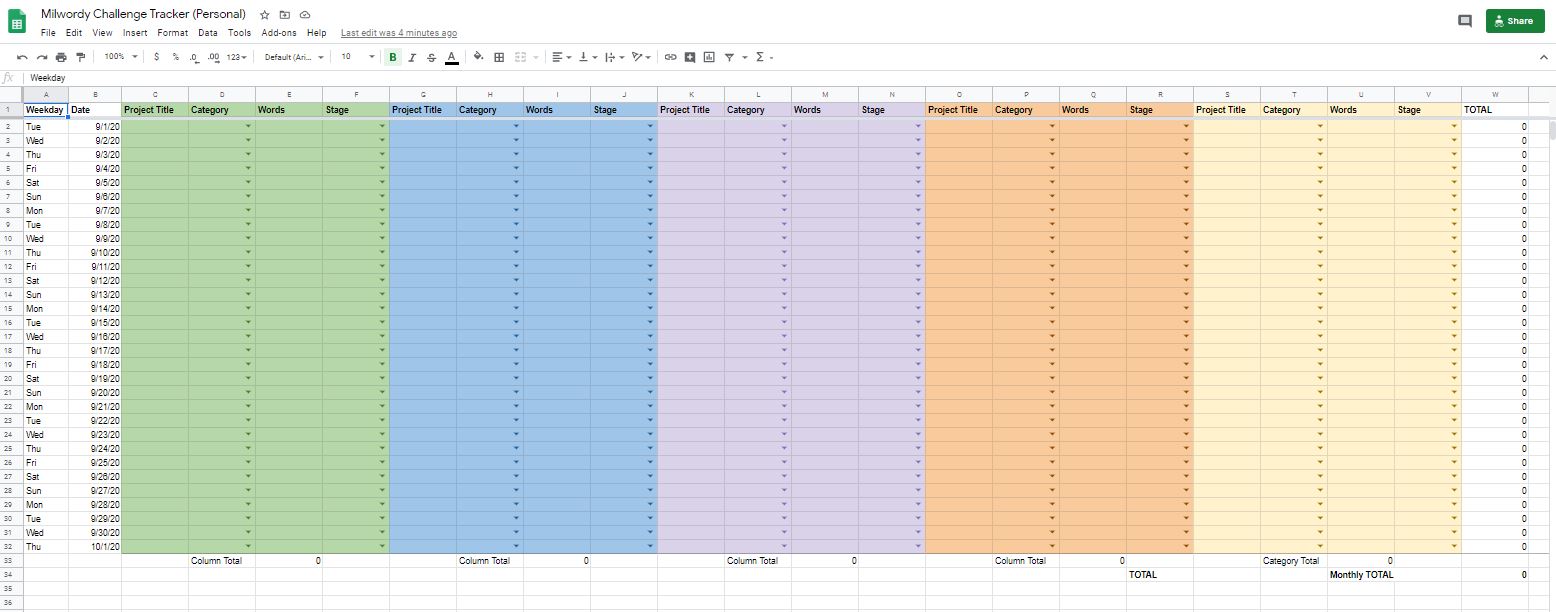Apply strikethrough formatting
This screenshot has height=612, width=1556.
coord(431,57)
